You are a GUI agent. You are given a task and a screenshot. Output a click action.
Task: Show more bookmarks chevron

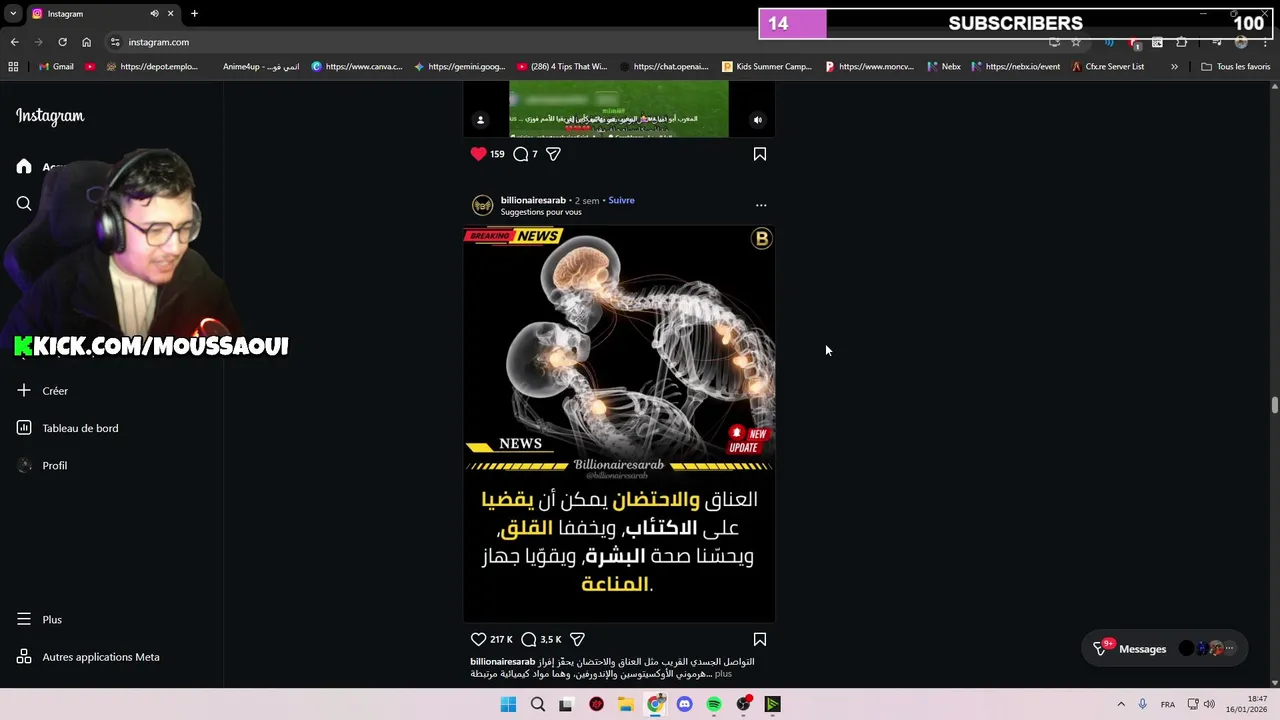pos(1174,67)
